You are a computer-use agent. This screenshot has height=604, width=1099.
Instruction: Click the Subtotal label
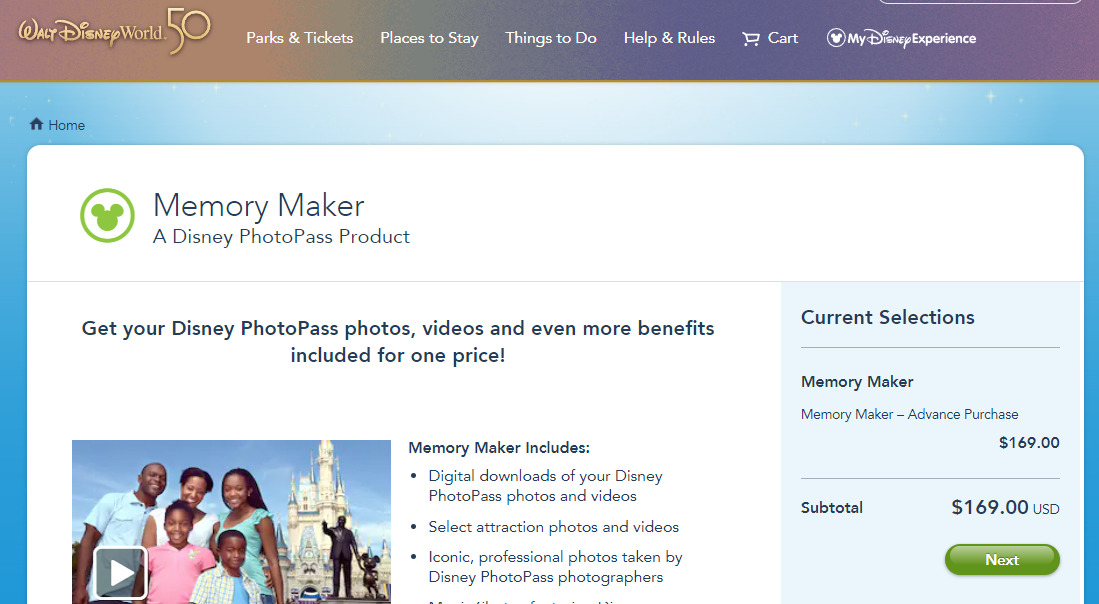point(832,507)
